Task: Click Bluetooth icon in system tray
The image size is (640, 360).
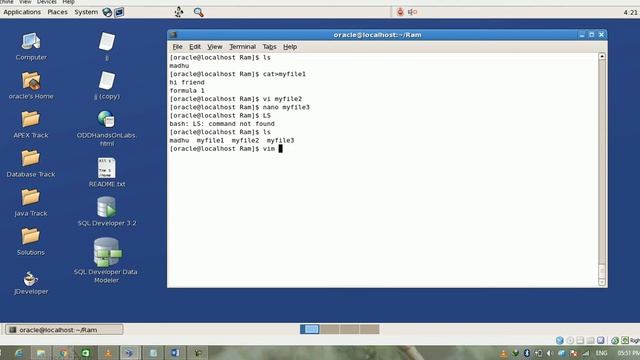Action: tap(527, 353)
